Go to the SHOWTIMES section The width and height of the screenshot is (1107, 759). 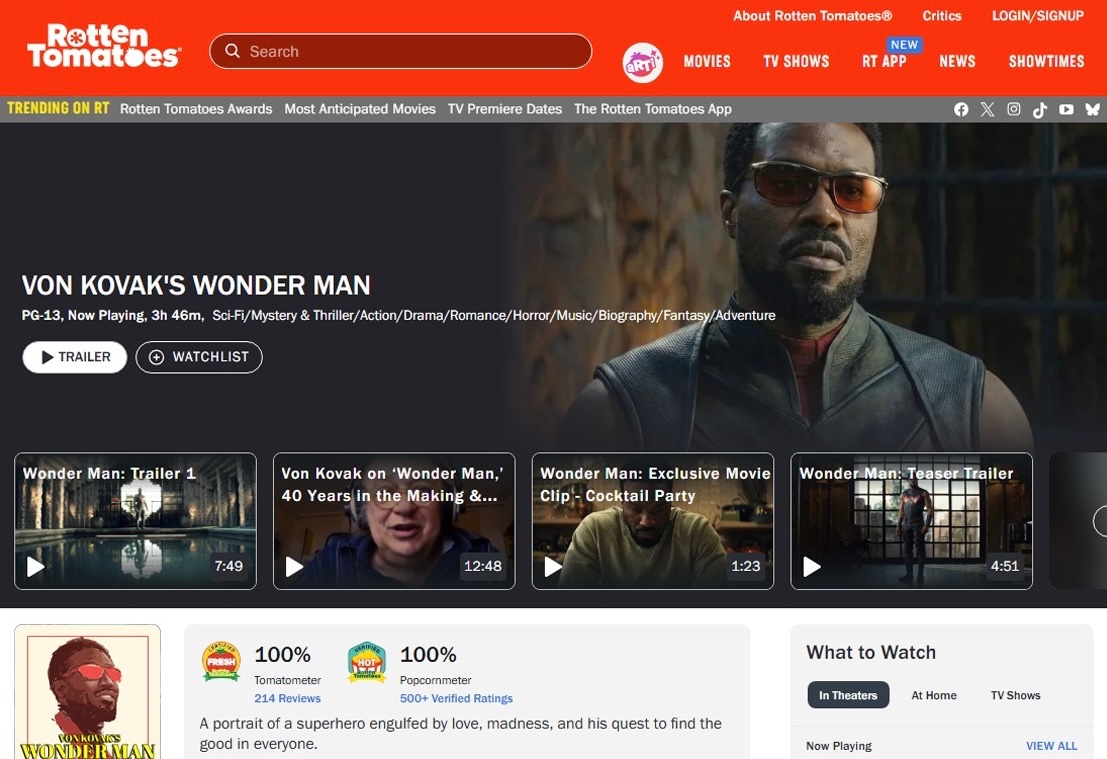point(1046,61)
